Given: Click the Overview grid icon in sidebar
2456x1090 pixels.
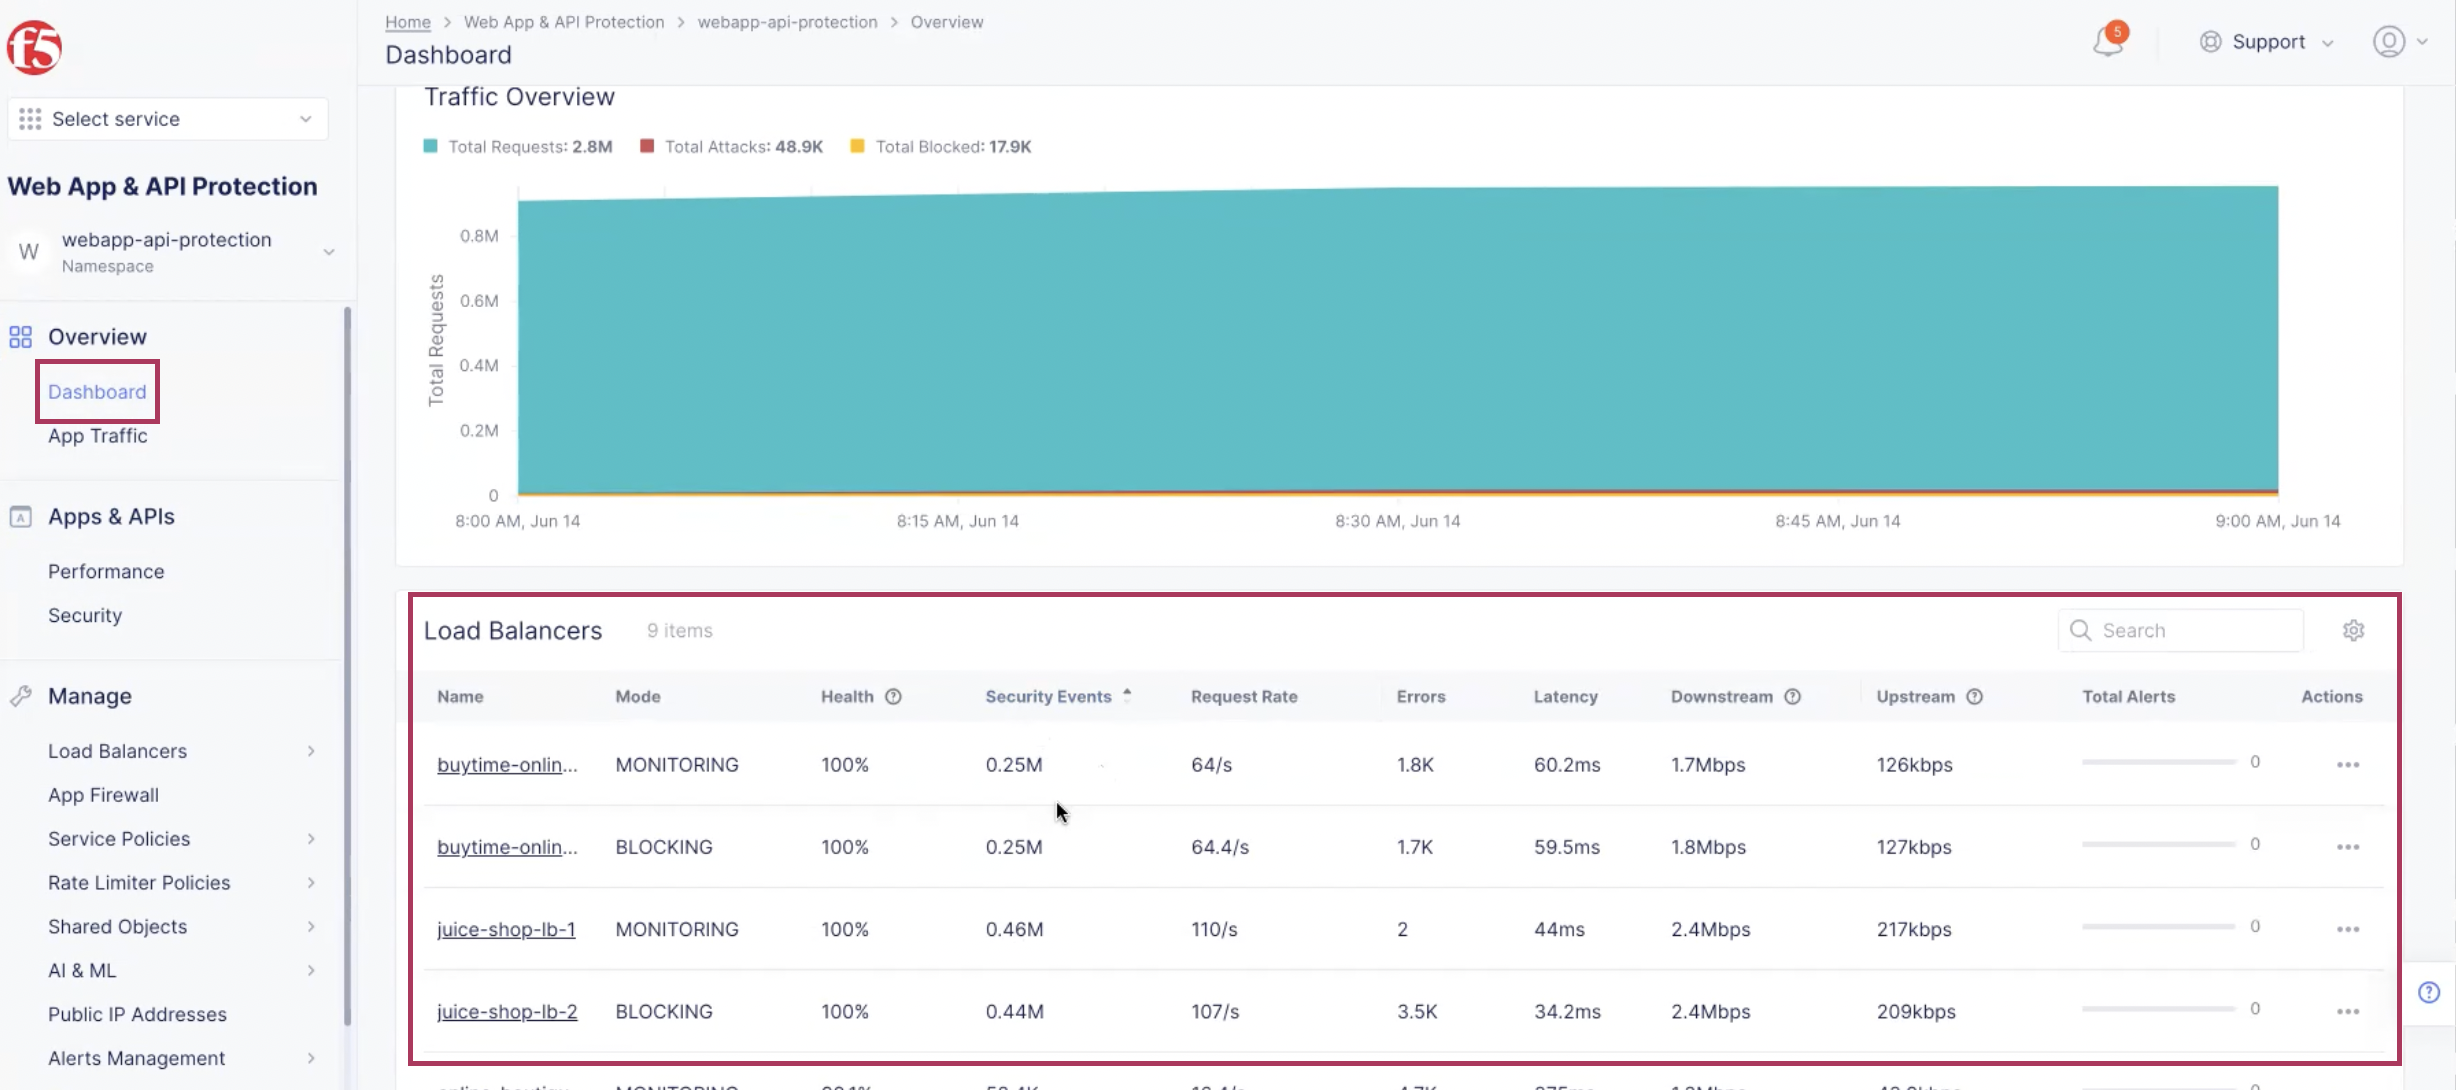Looking at the screenshot, I should (x=20, y=337).
